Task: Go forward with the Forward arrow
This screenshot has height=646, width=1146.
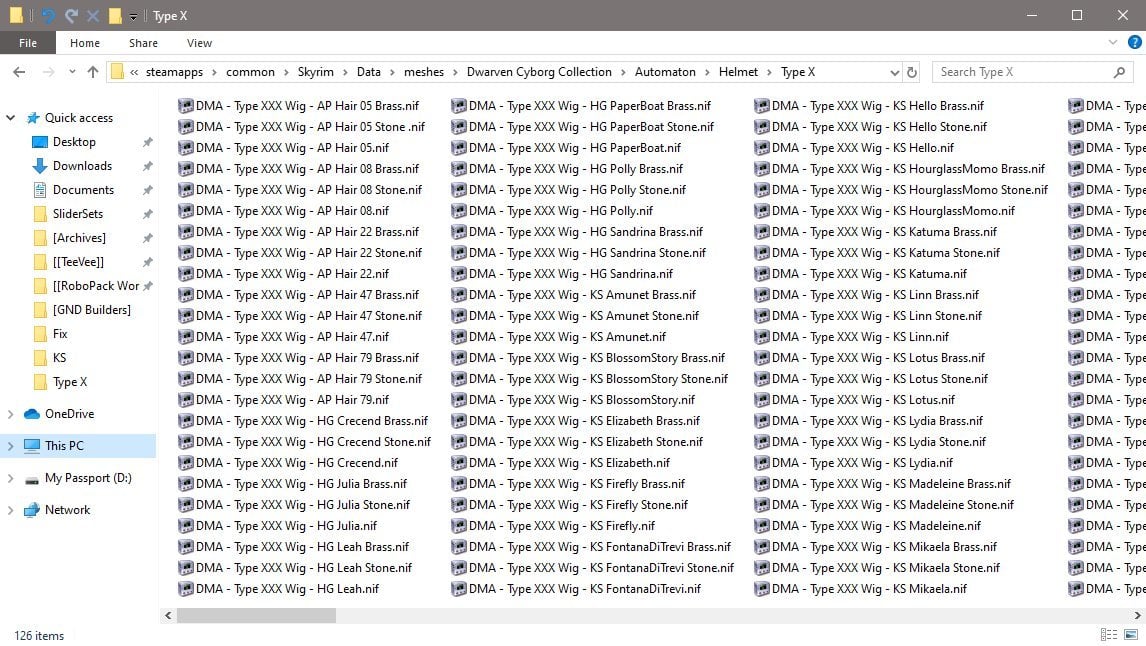Action: [48, 72]
